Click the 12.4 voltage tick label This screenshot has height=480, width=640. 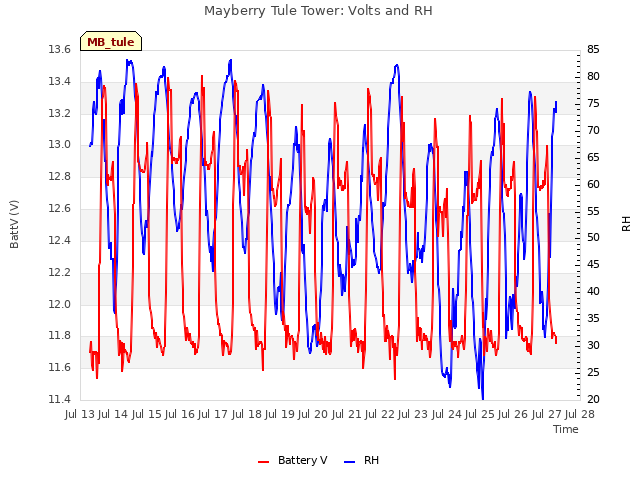click(x=60, y=240)
